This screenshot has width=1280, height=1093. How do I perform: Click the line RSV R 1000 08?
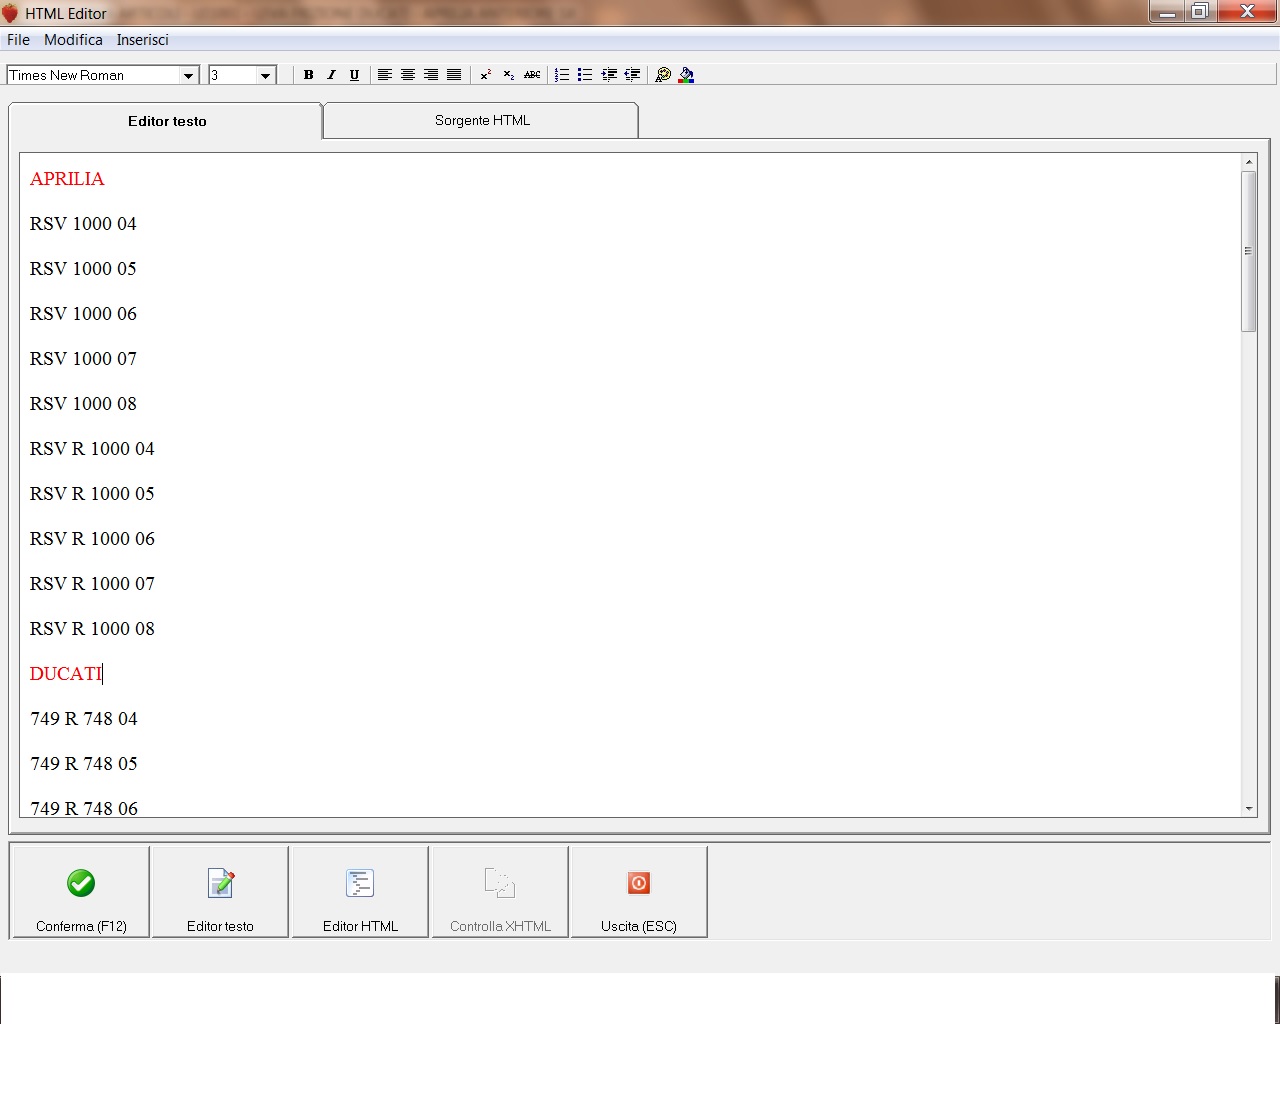pos(92,629)
